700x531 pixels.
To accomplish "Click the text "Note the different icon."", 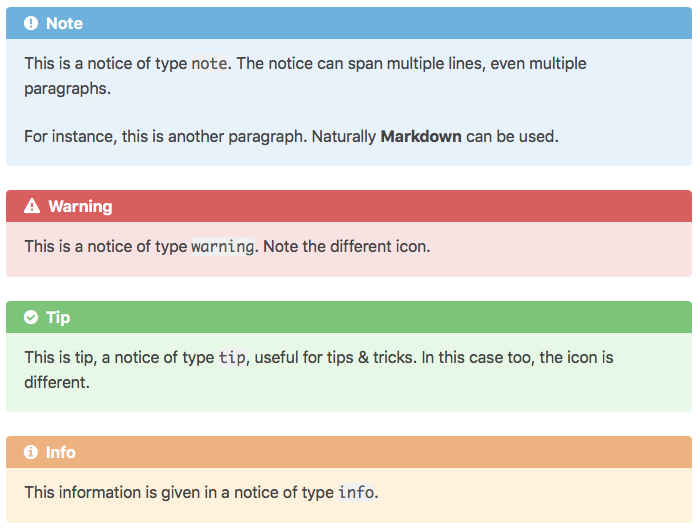I will tap(345, 246).
